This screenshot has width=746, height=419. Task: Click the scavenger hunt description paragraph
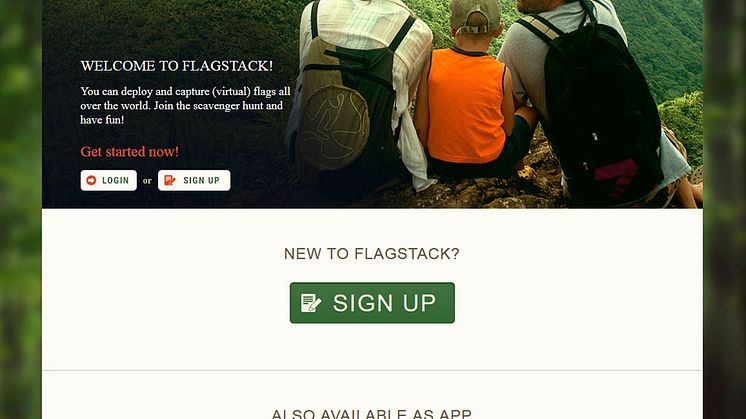tap(185, 106)
